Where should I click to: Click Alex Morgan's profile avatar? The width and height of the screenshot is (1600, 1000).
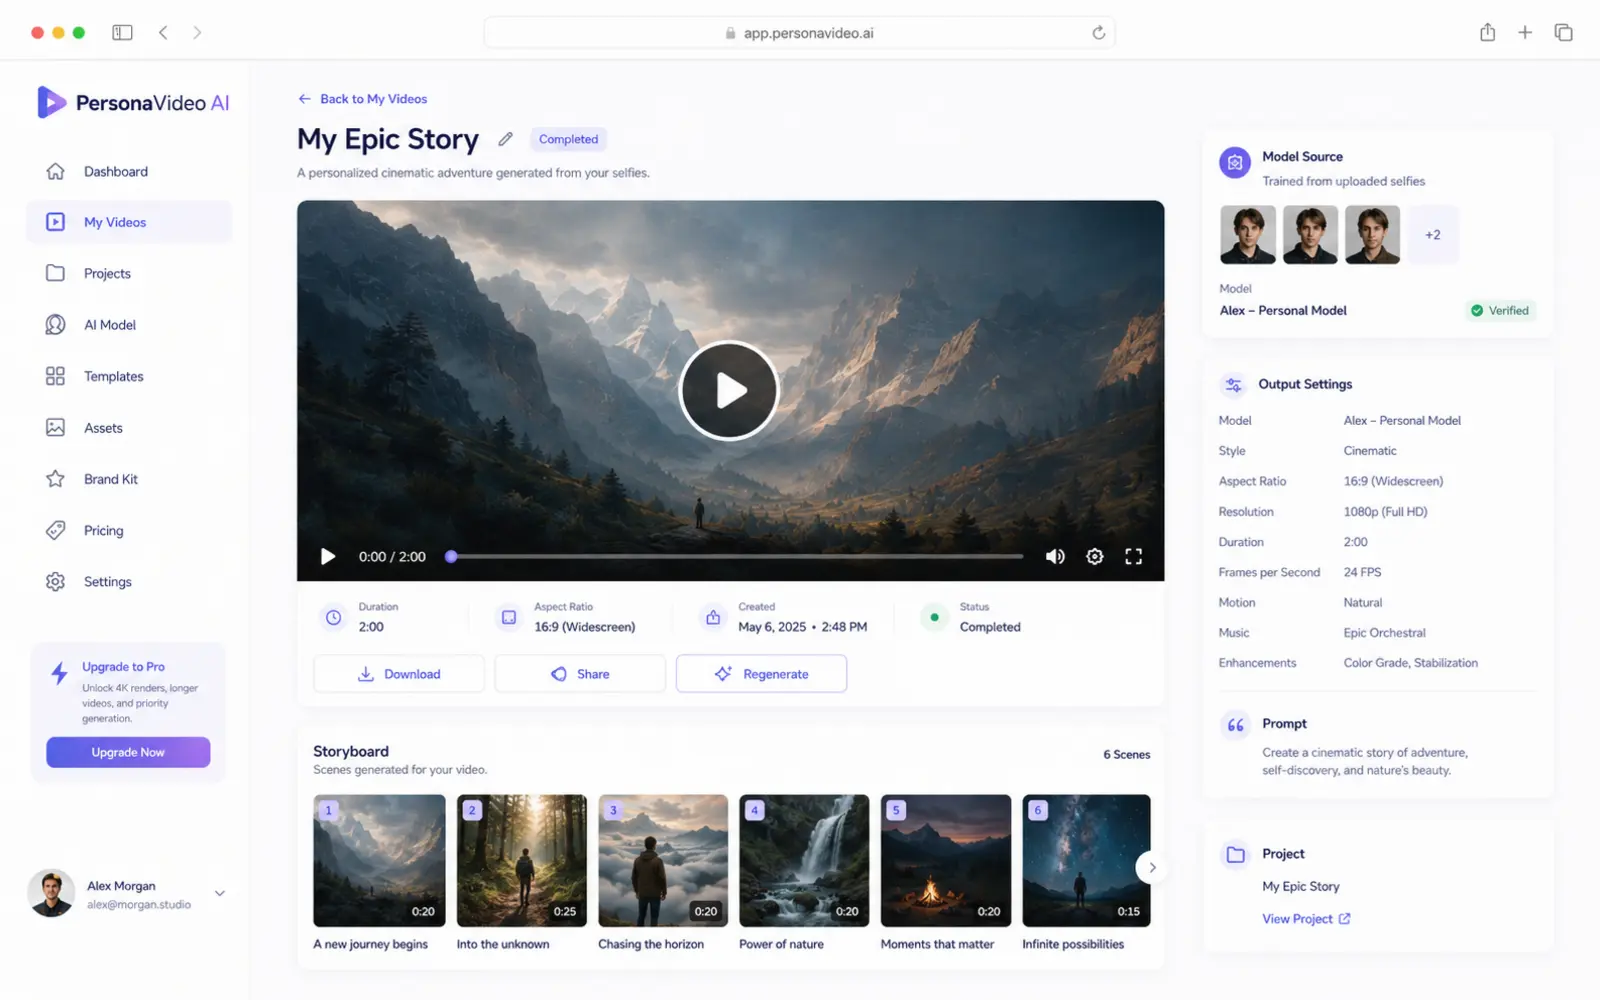pos(51,893)
